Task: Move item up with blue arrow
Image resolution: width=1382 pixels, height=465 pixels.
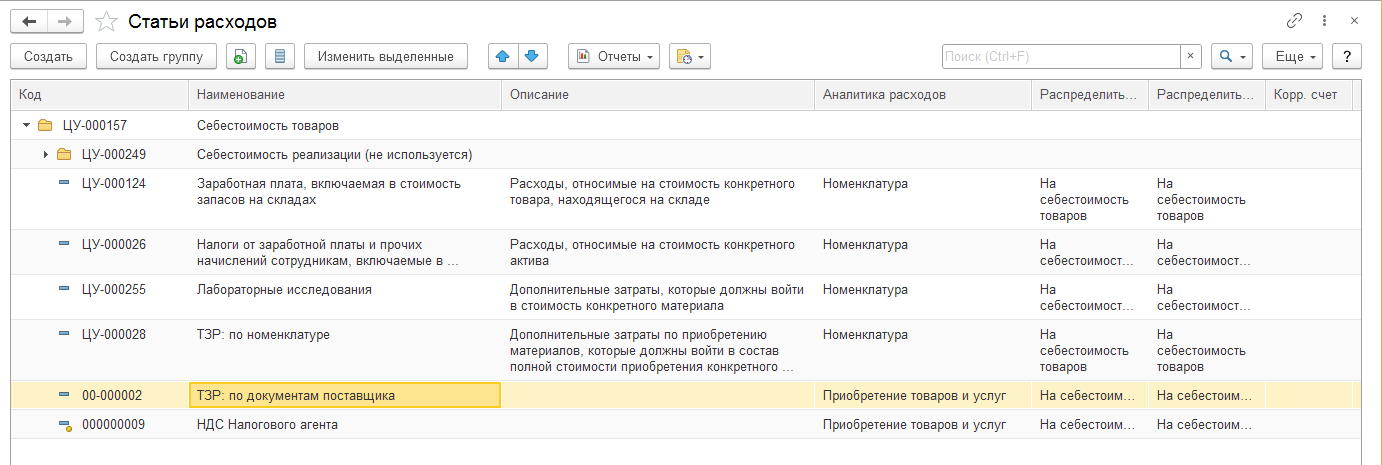Action: [503, 57]
